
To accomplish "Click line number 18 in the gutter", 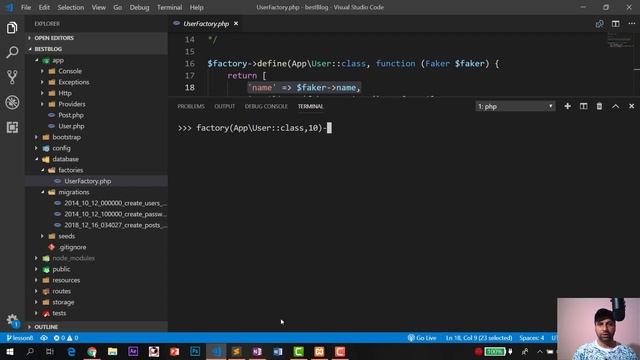I will [x=189, y=88].
